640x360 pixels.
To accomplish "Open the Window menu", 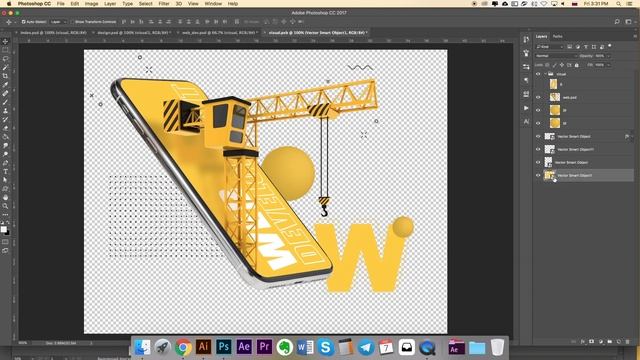I will pyautogui.click(x=213, y=4).
